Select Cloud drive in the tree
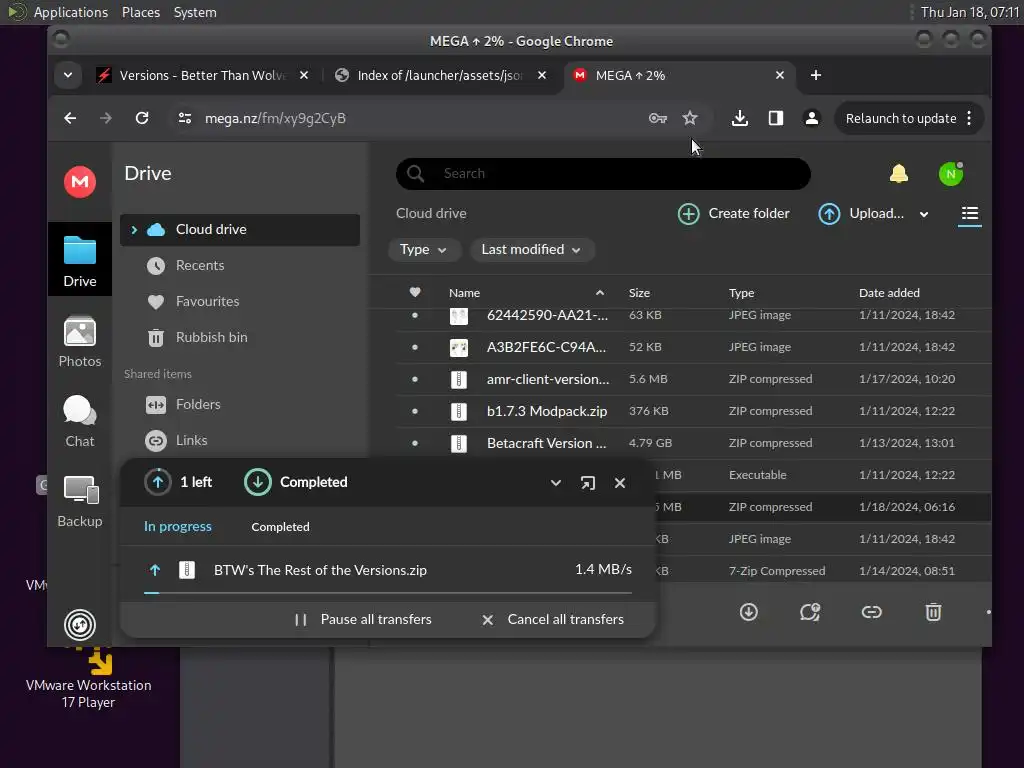The width and height of the screenshot is (1024, 768). 240,229
